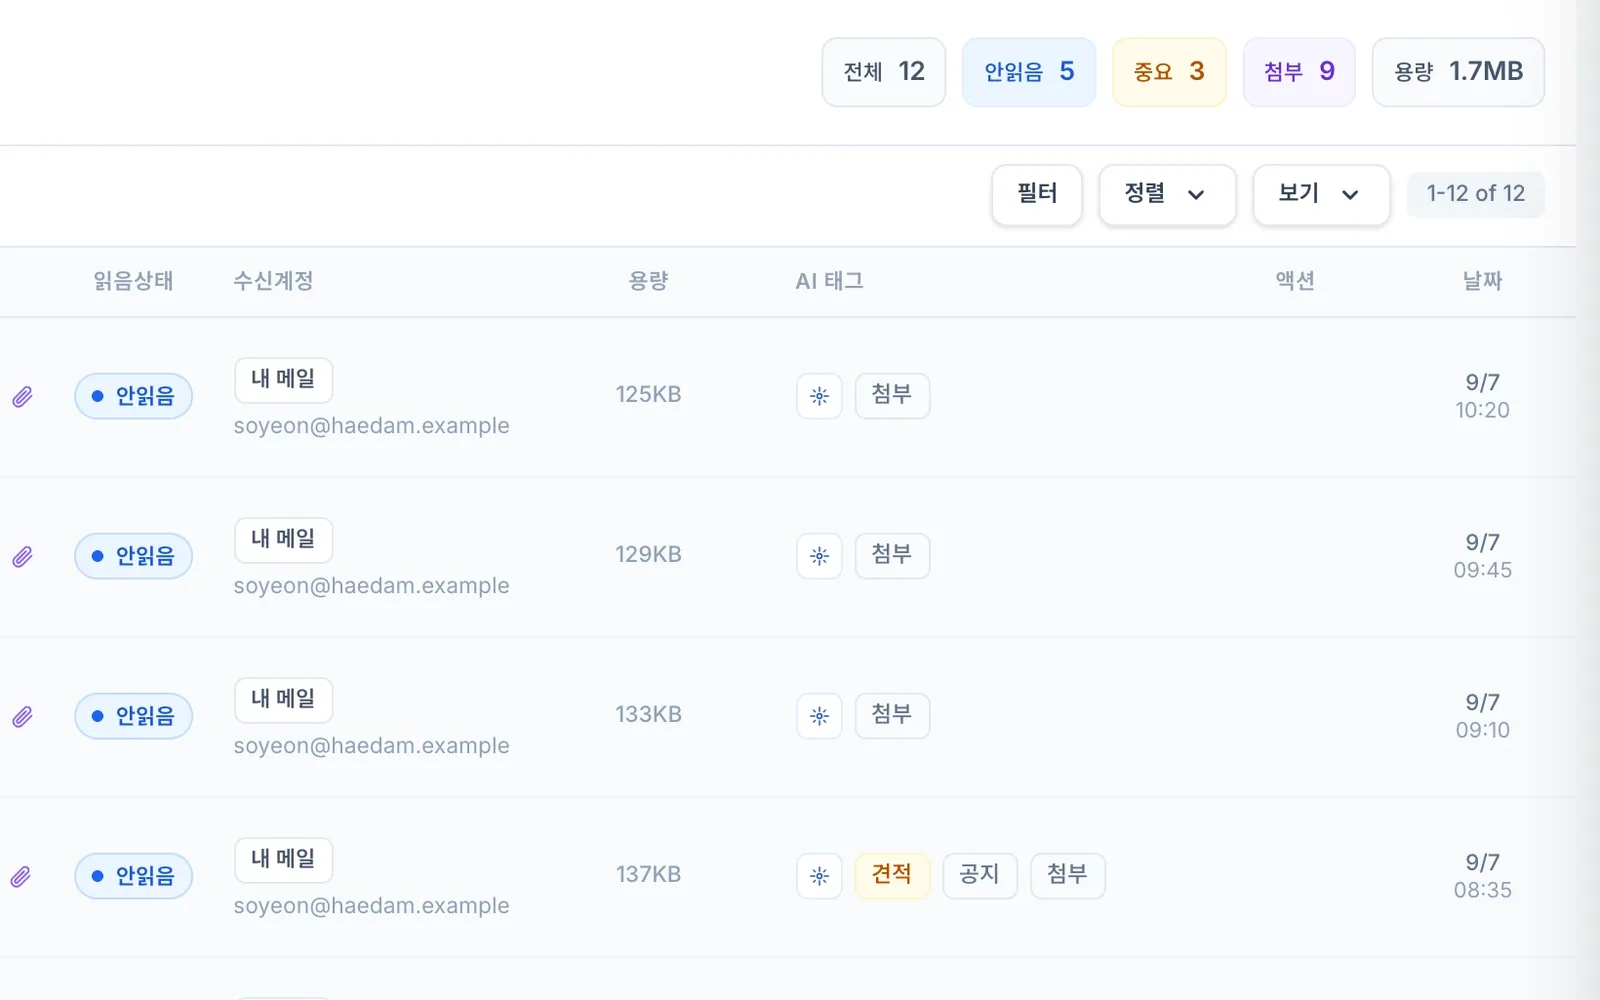Click the paperclip attachment icon on the 08:35 mail
Image resolution: width=1600 pixels, height=1000 pixels.
[22, 877]
